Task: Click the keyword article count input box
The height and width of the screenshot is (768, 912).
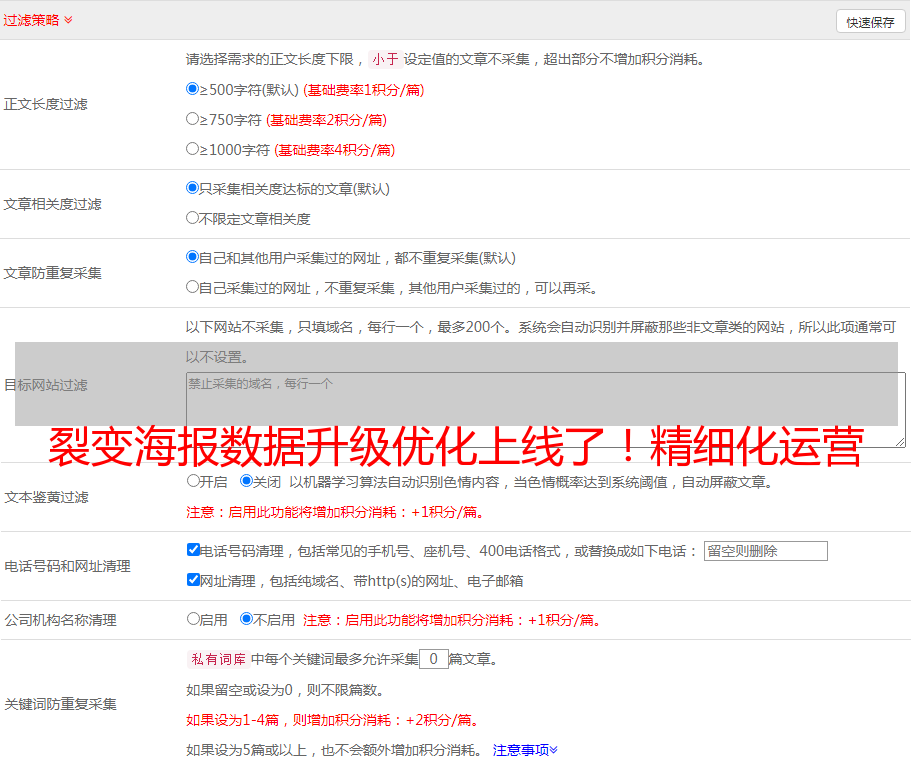Action: point(433,659)
